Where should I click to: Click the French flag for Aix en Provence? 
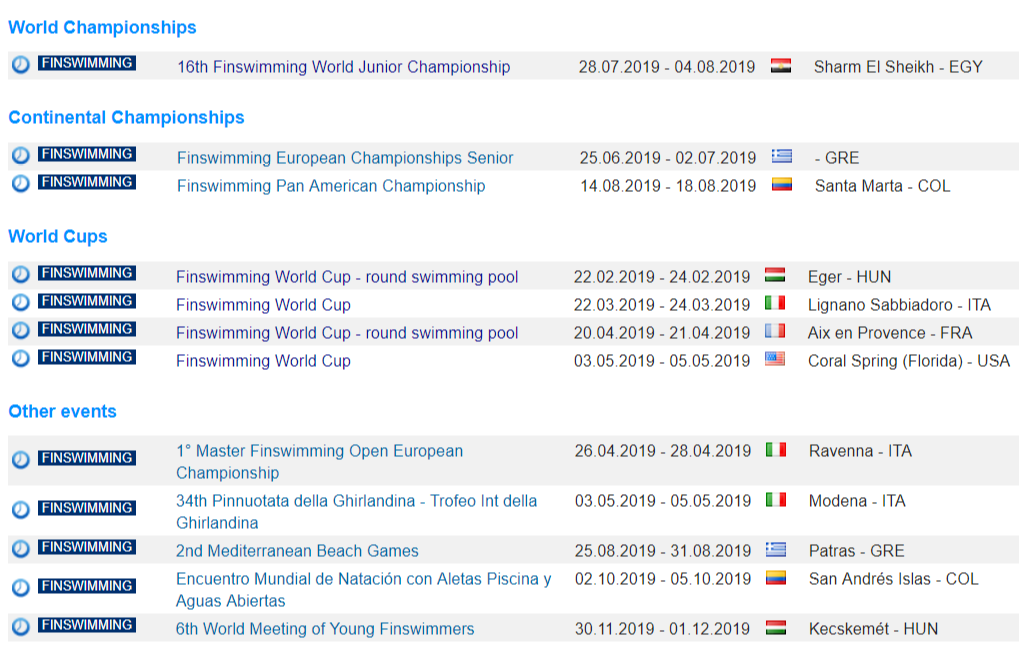tap(775, 331)
